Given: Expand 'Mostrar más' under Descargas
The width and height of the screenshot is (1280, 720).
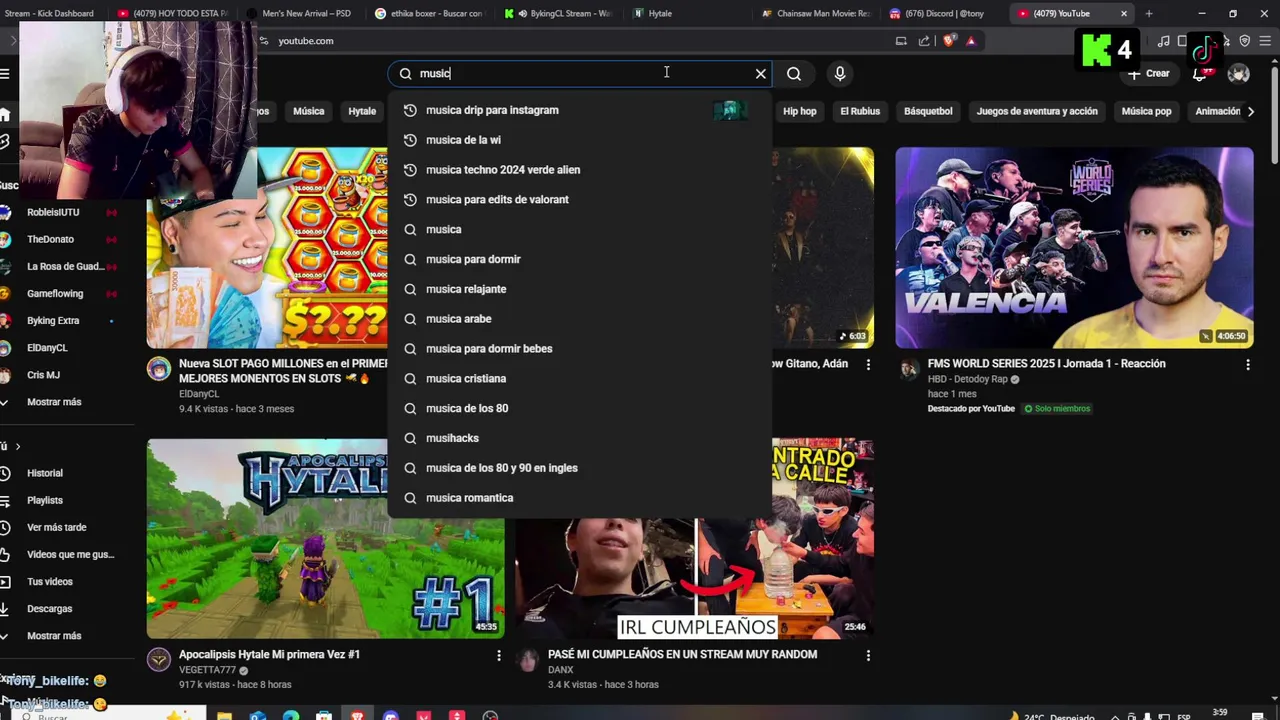Looking at the screenshot, I should click(55, 636).
